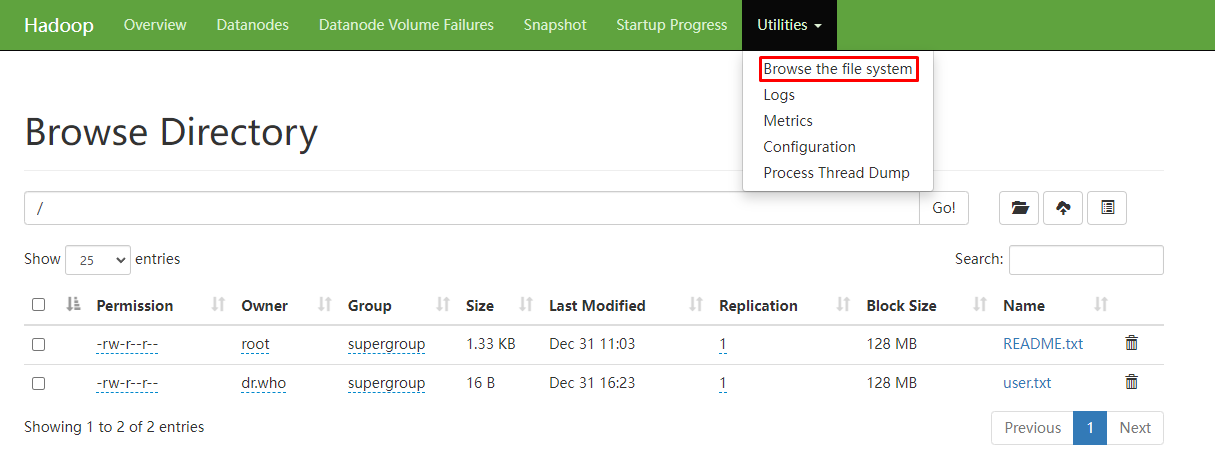Collapse the Utilities dropdown menu
This screenshot has height=468, width=1215.
789,25
